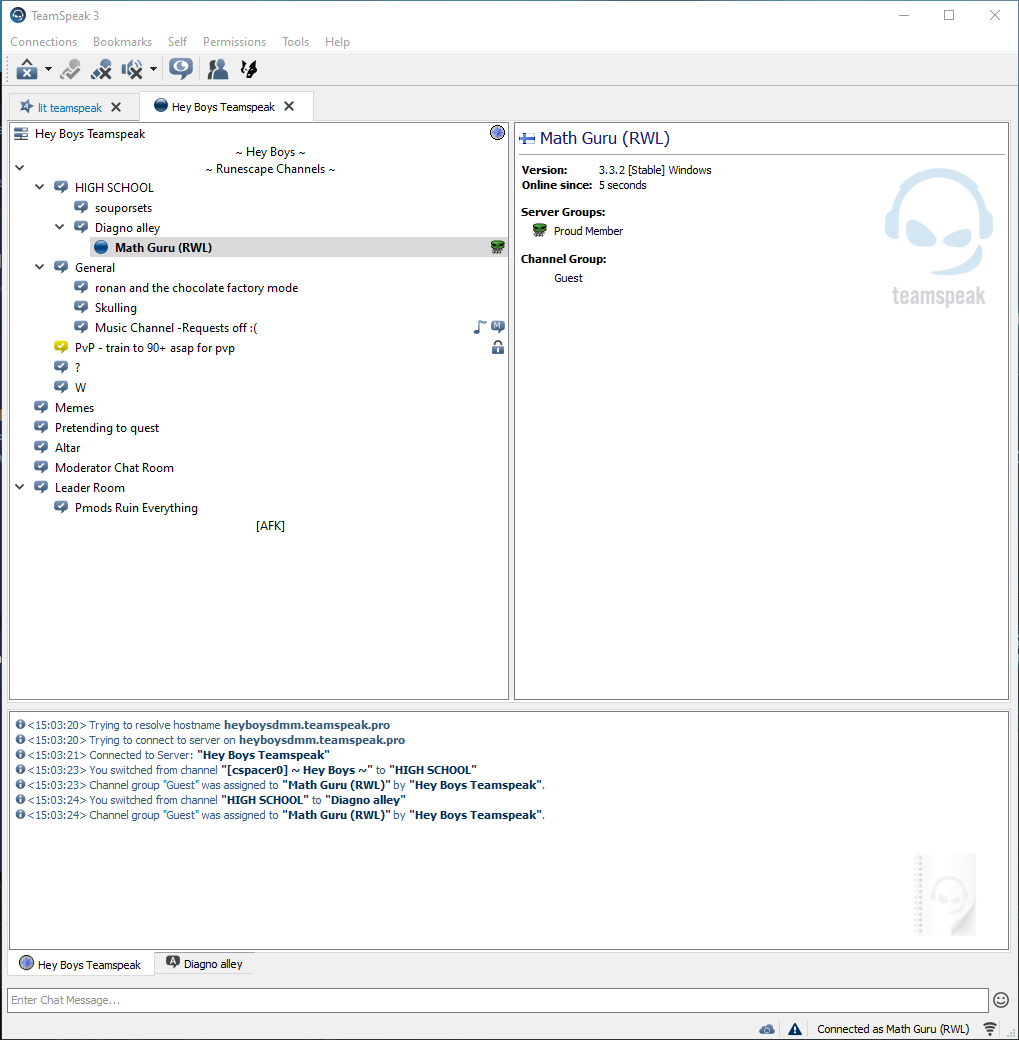This screenshot has width=1019, height=1040.
Task: Click the green skull badge beside Math Guru
Action: [498, 247]
